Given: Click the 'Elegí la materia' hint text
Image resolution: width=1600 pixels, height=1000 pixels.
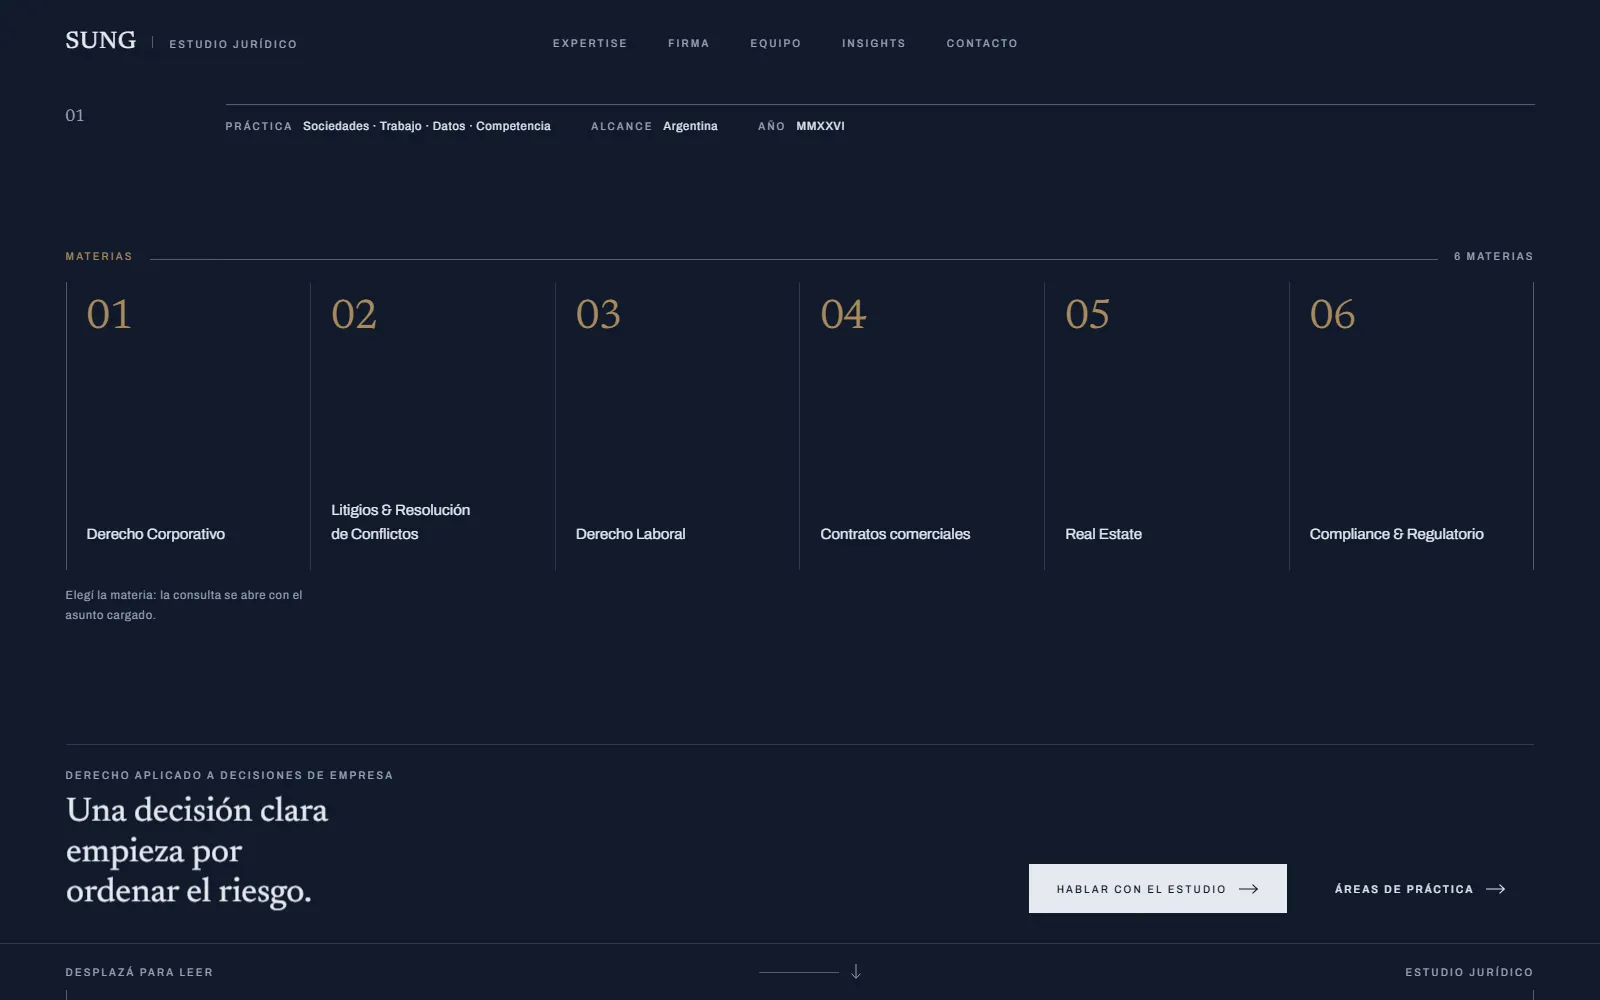Looking at the screenshot, I should (184, 605).
